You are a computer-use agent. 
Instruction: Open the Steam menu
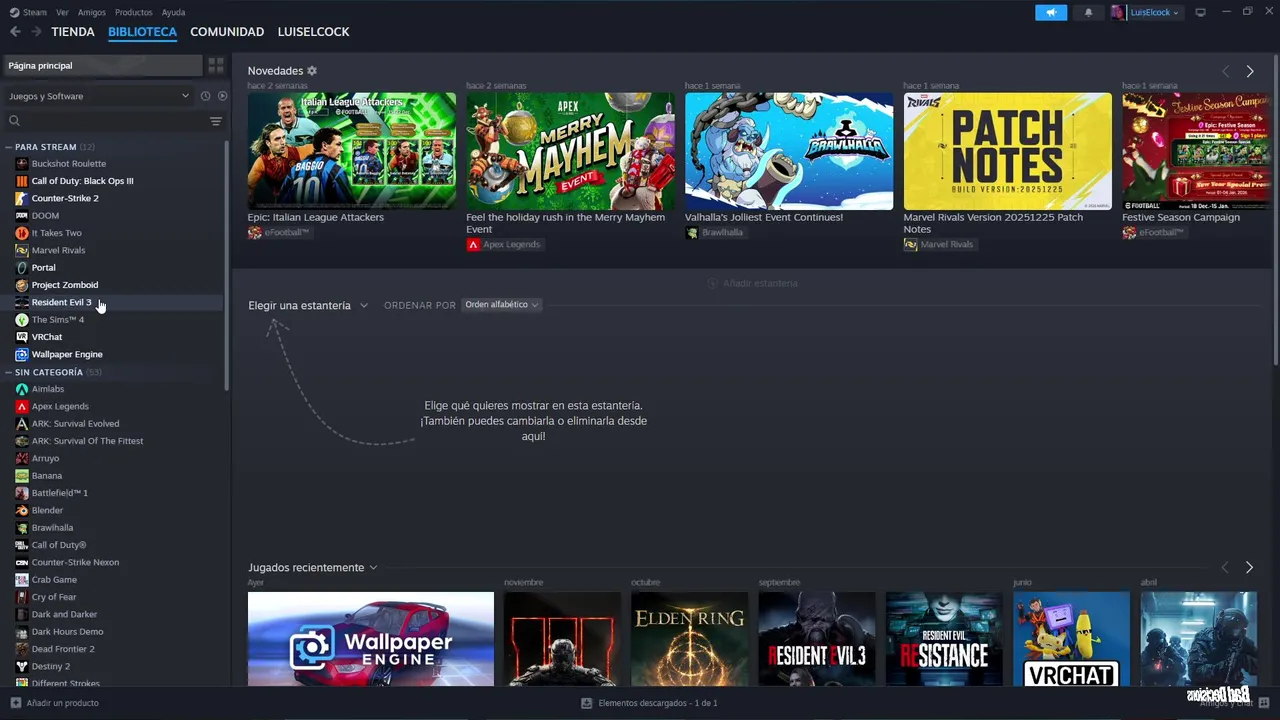(x=28, y=12)
